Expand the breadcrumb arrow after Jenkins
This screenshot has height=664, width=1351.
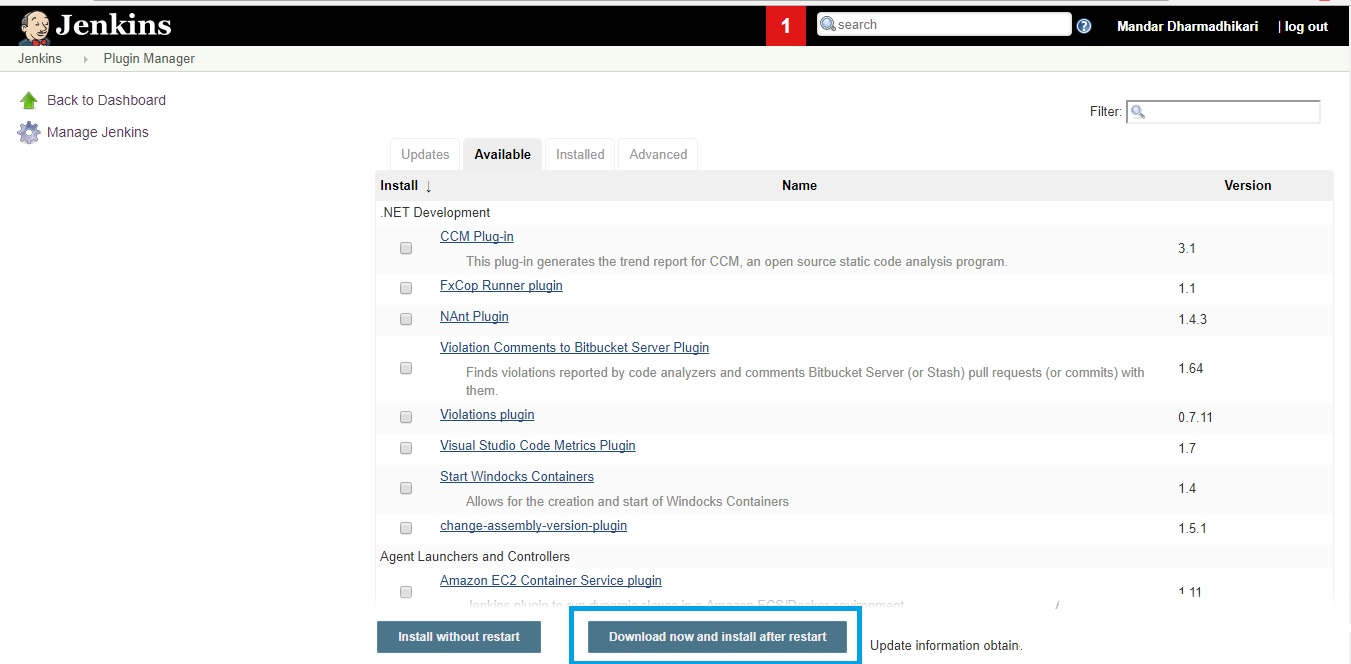coord(85,59)
